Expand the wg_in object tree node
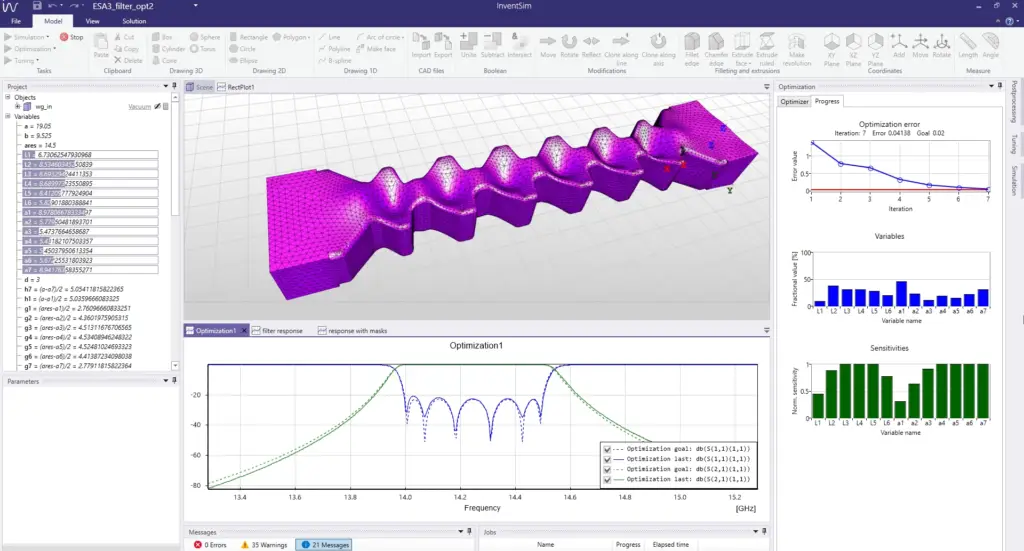The image size is (1024, 551). [x=17, y=106]
